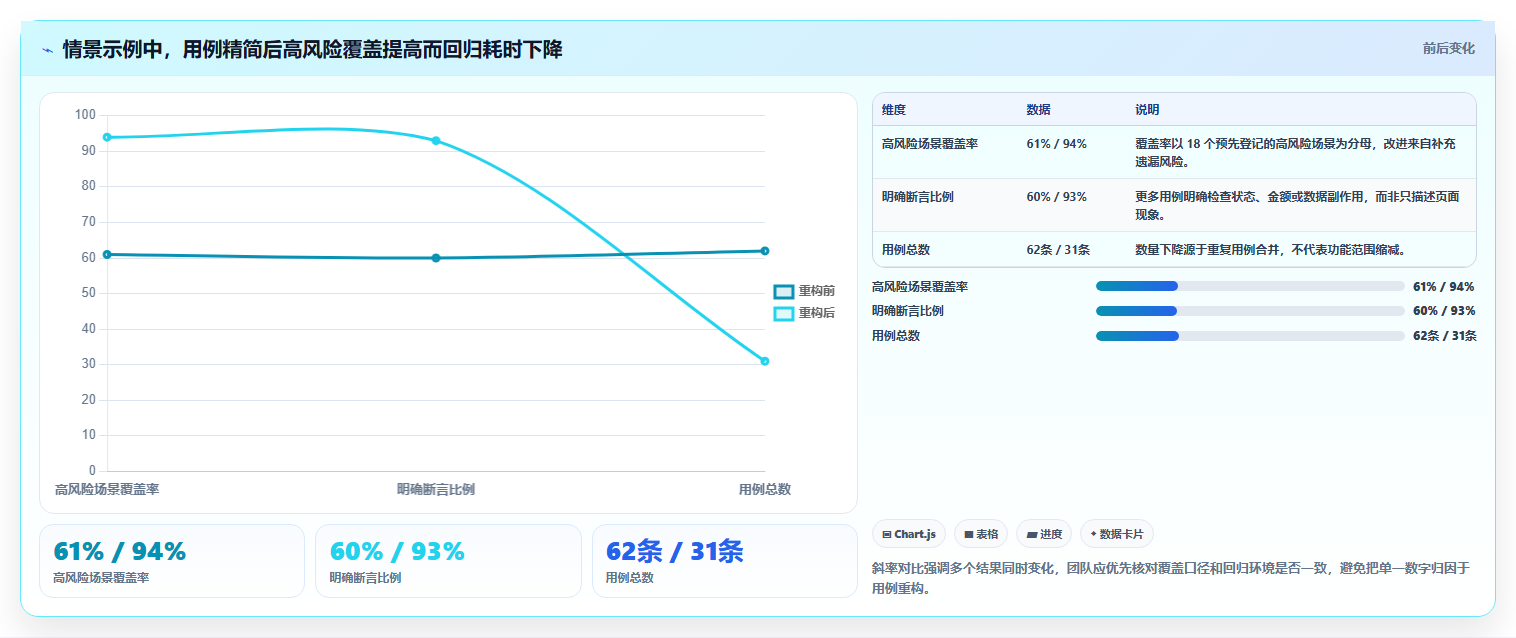Click the 重构前 point above the 明确断言比例 axis label
1516x638 pixels.
(x=436, y=258)
